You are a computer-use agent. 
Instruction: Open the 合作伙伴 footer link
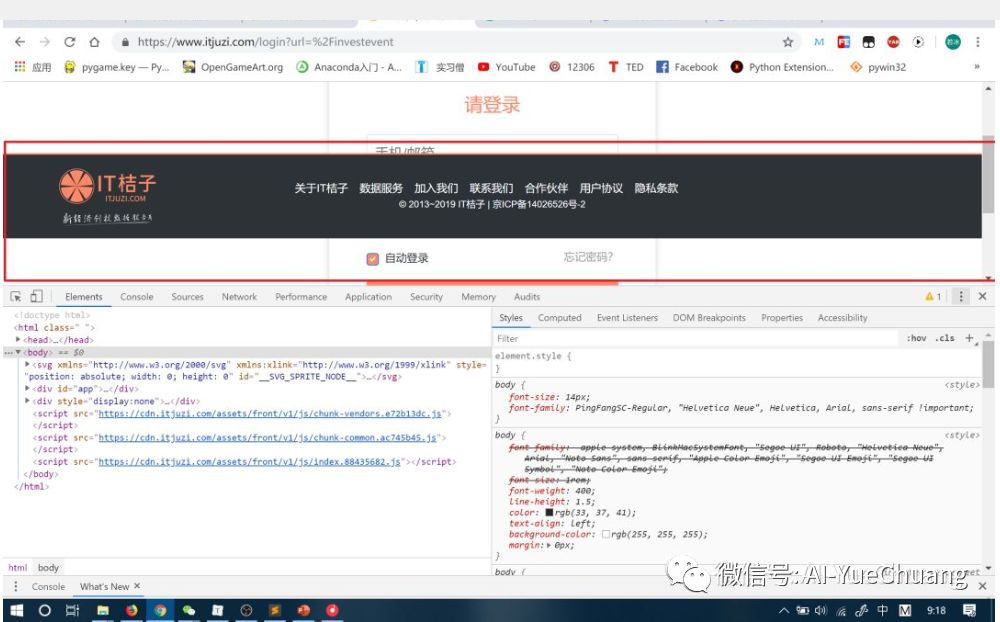(546, 188)
